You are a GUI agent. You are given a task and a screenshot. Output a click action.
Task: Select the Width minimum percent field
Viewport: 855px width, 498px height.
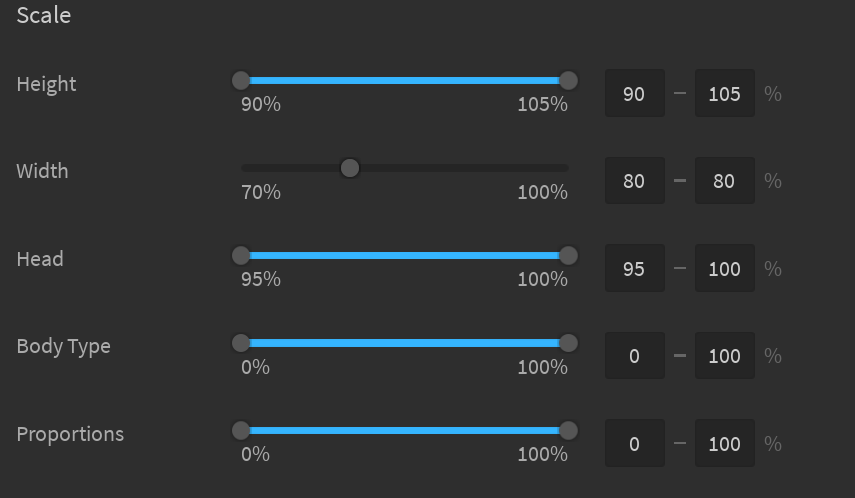pyautogui.click(x=634, y=181)
